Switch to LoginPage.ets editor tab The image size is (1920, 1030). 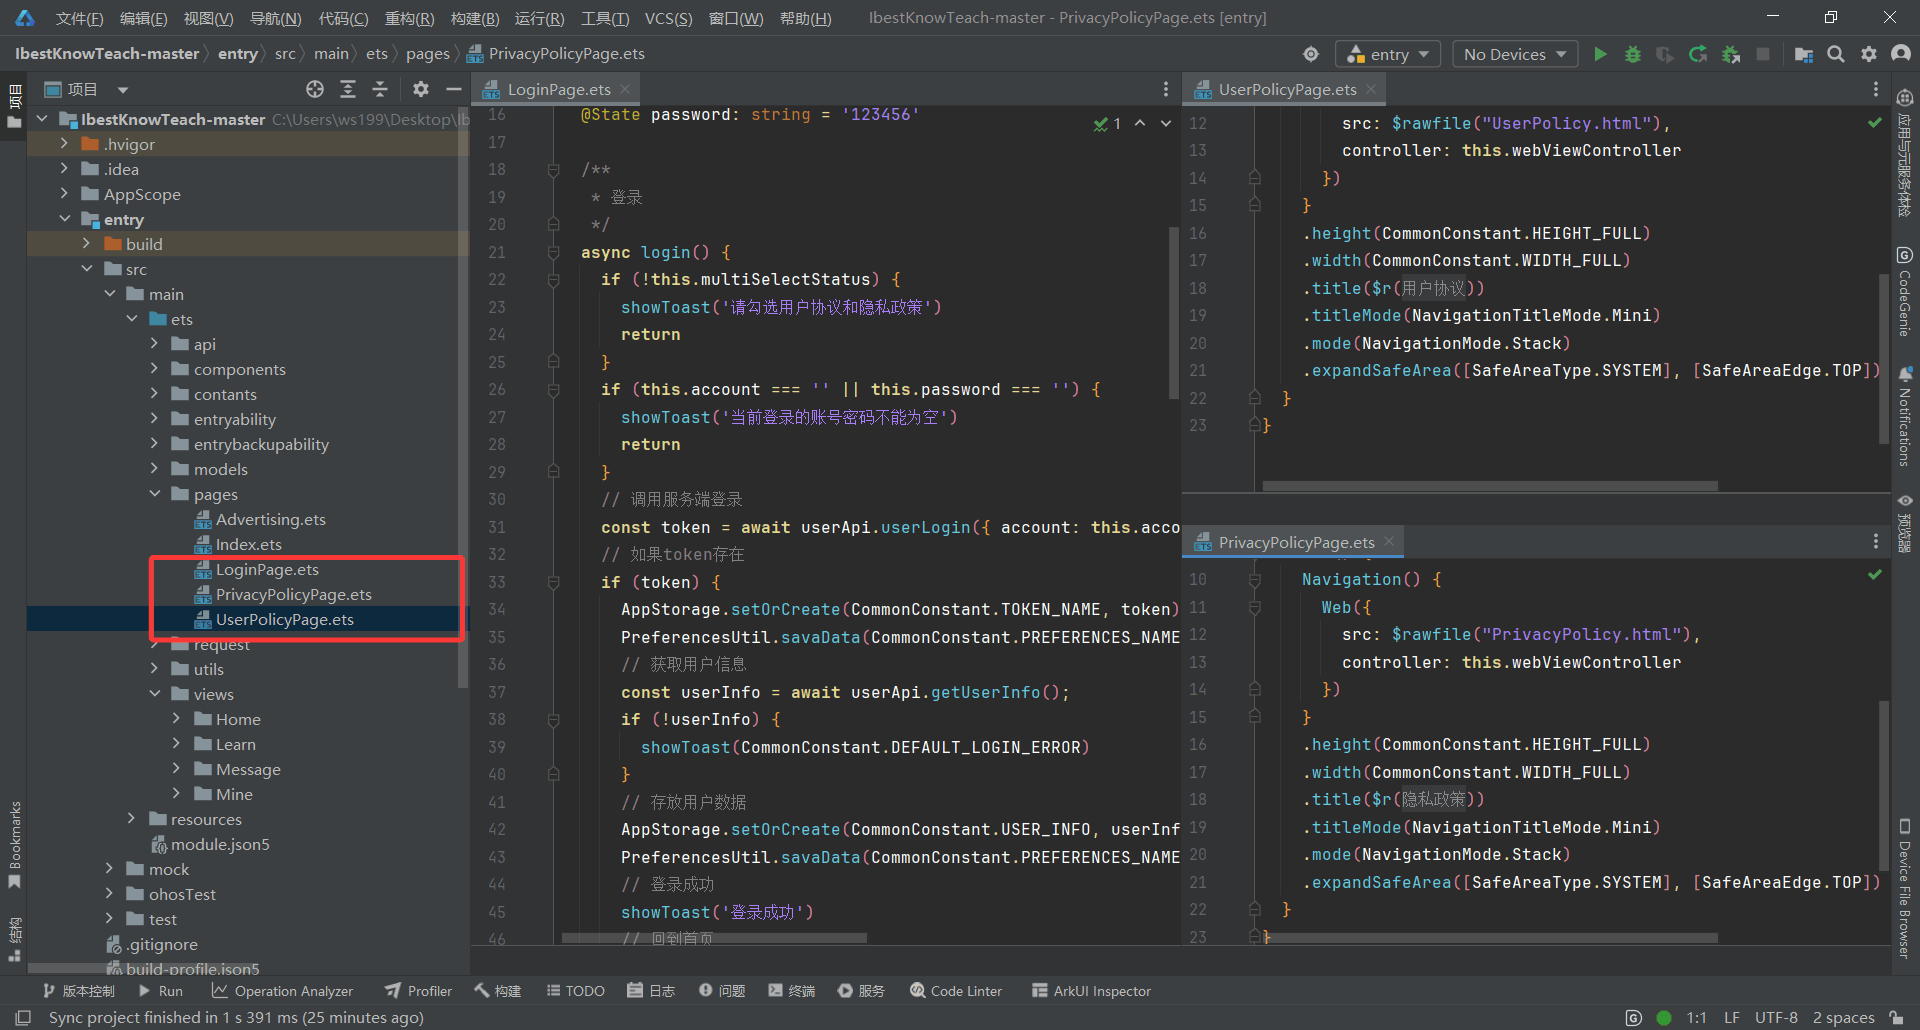[x=558, y=89]
